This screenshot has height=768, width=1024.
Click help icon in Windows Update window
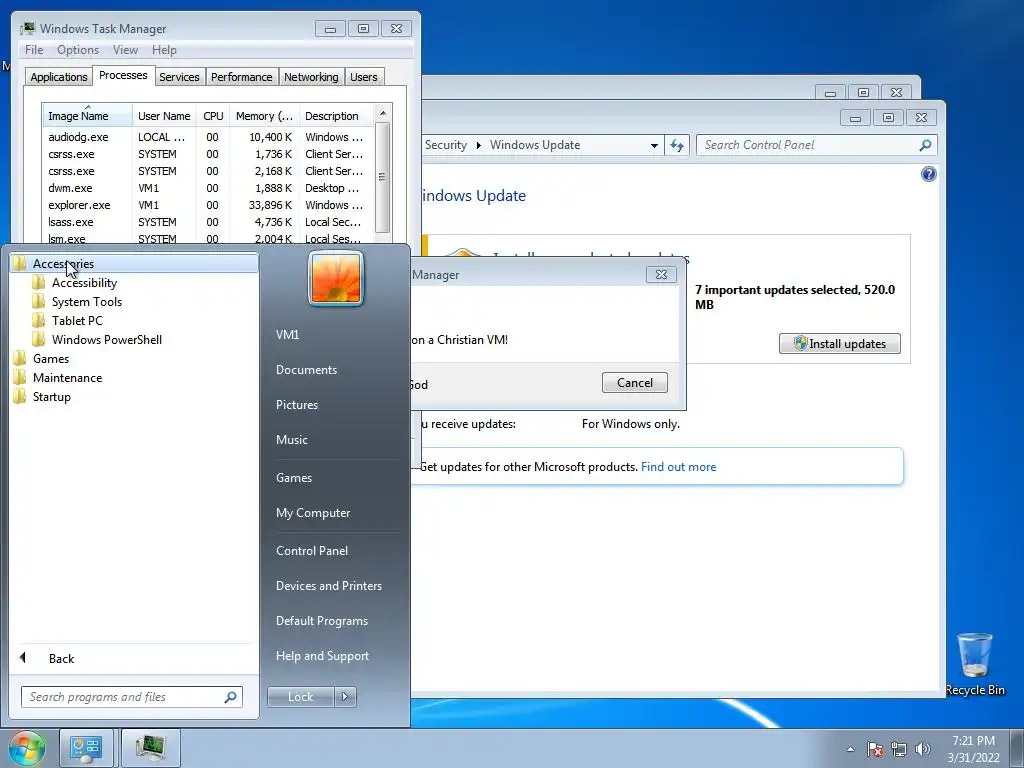click(x=928, y=174)
